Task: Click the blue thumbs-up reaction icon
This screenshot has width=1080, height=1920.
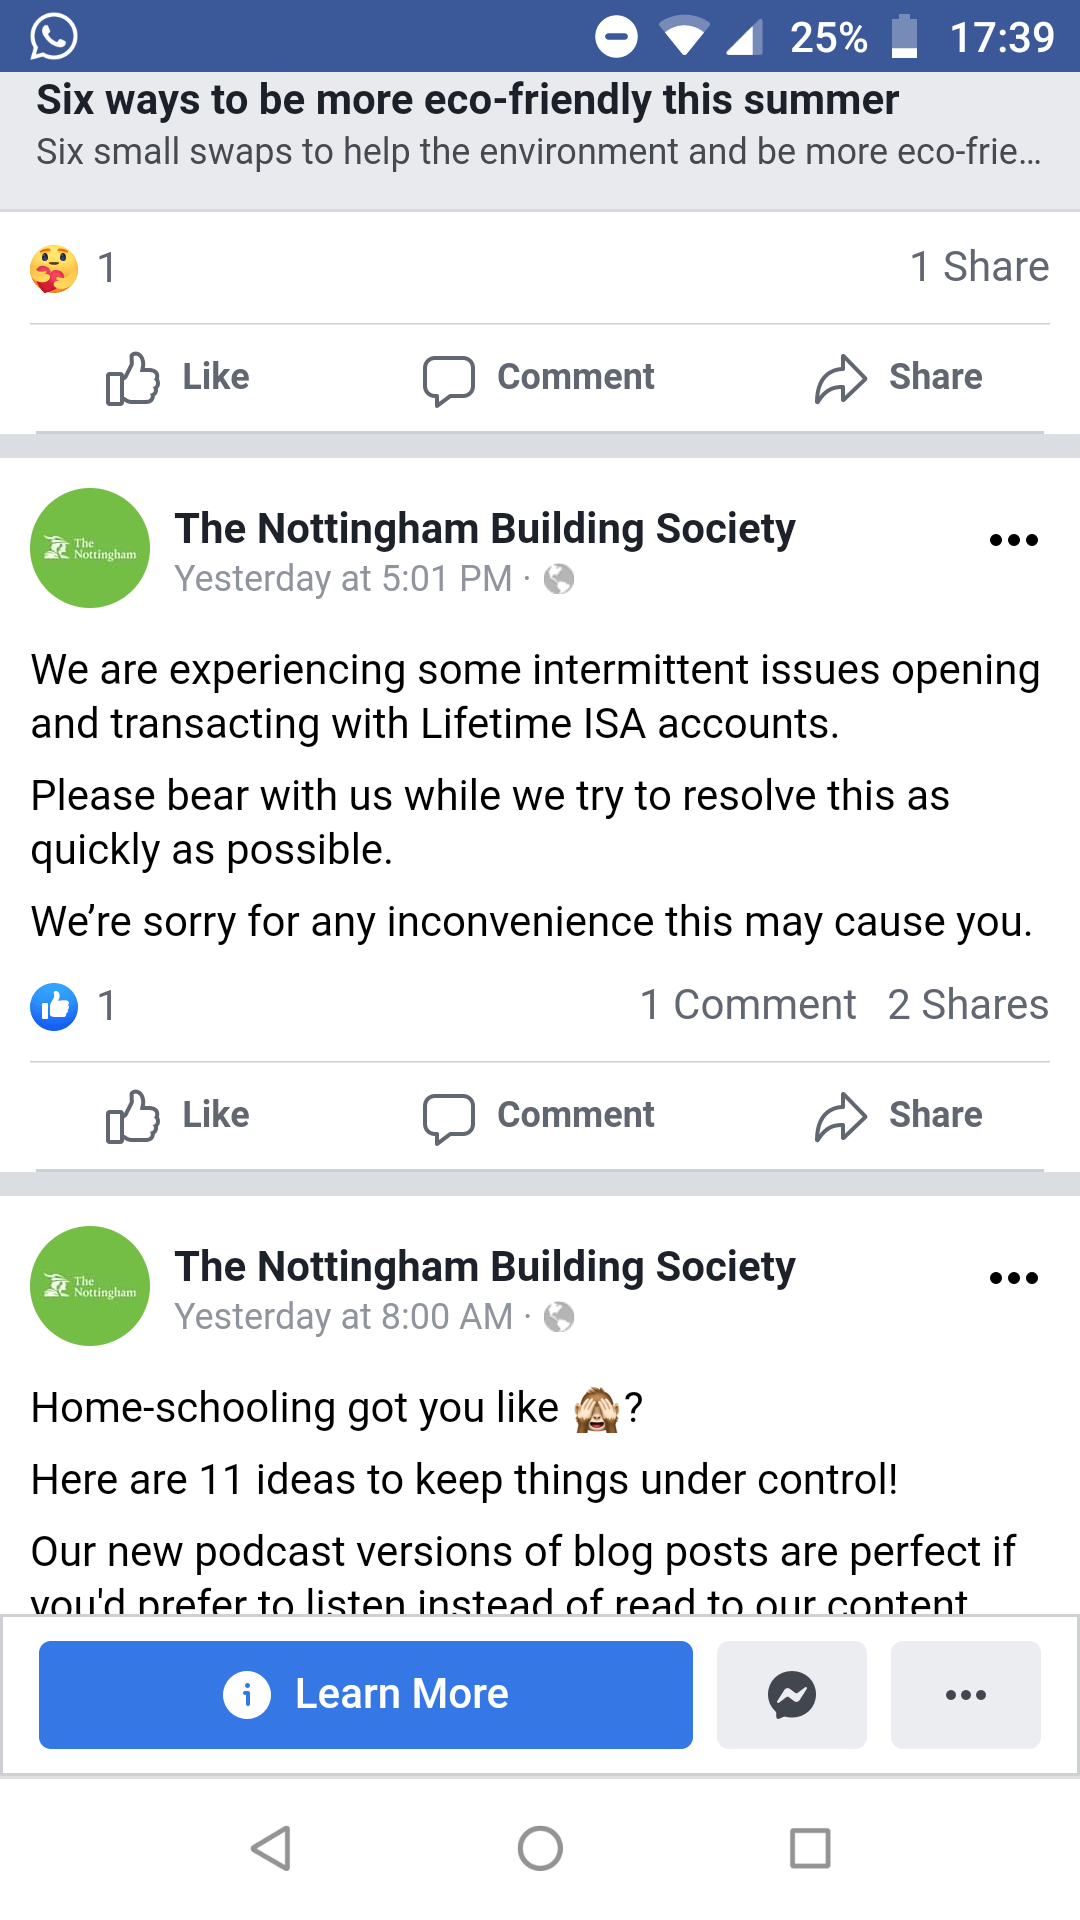Action: (54, 1006)
